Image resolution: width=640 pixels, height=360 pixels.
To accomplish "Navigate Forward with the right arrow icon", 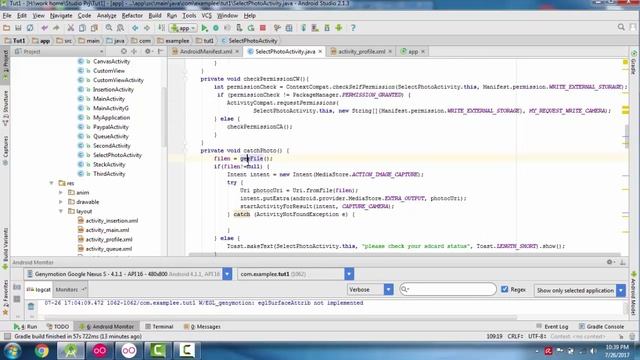I will 147,28.
